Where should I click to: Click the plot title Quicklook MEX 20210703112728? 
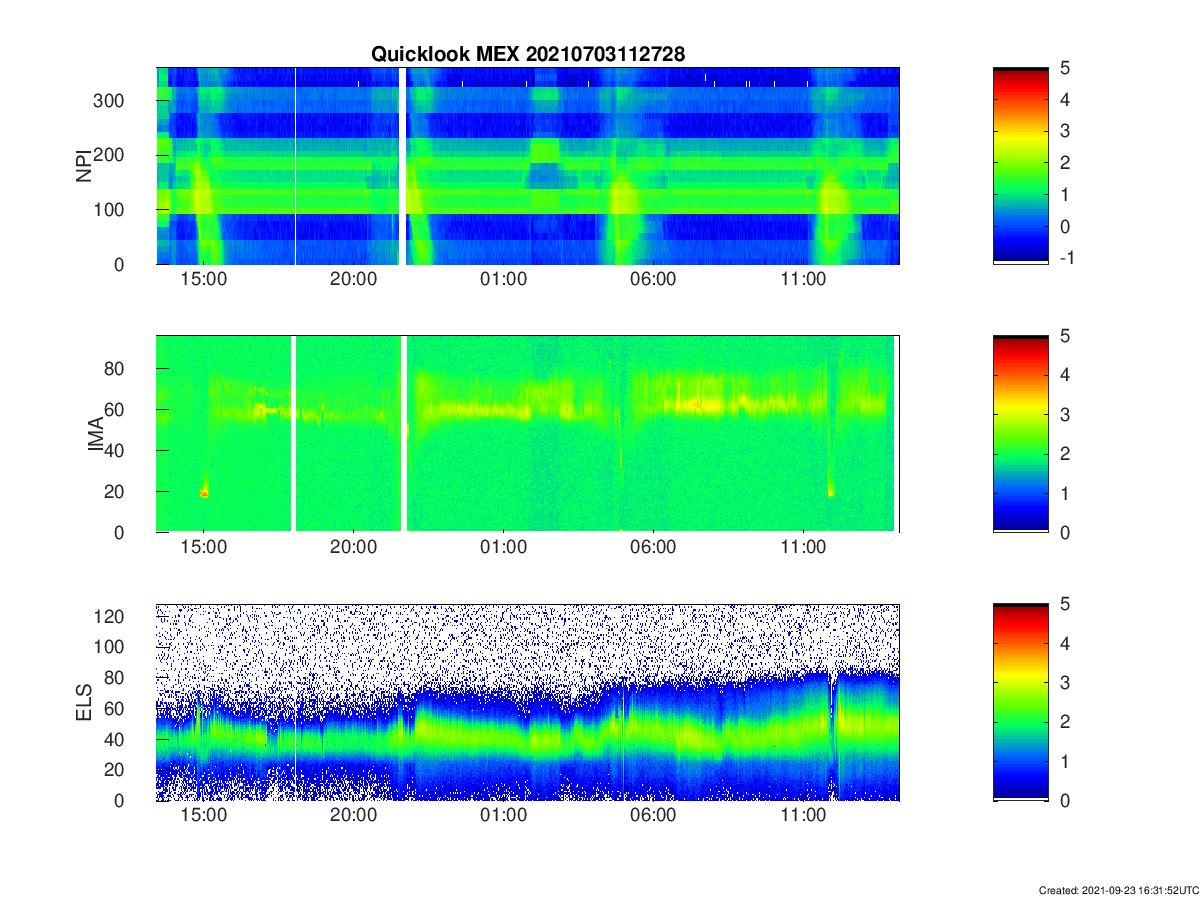pos(528,55)
